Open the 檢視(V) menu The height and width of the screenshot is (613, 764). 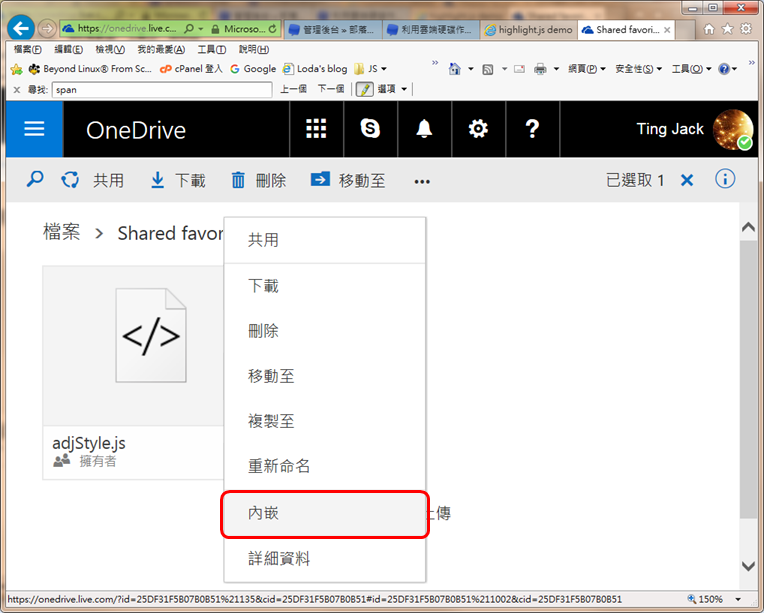(x=110, y=49)
